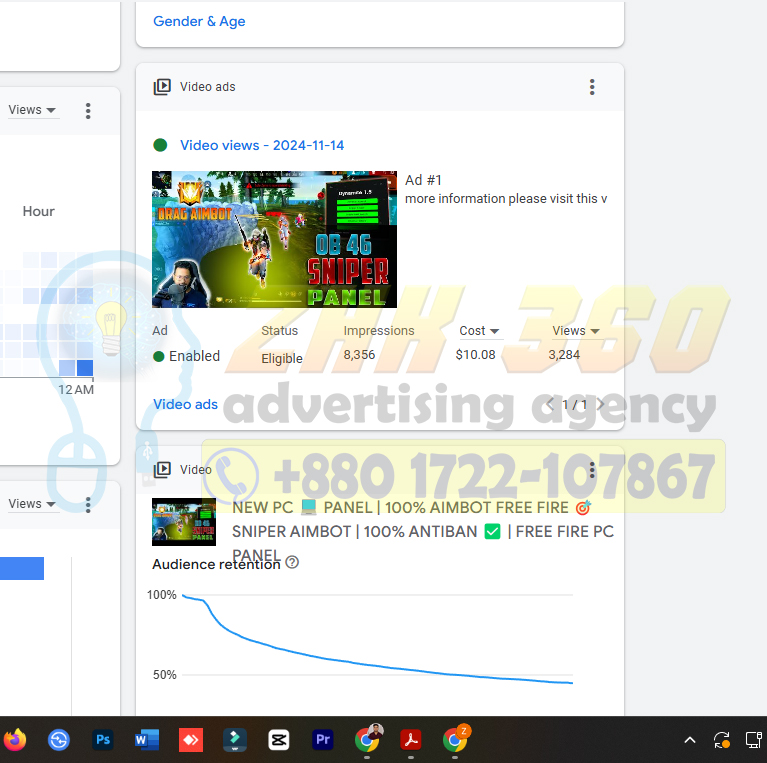Click the Ad #1 label
The height and width of the screenshot is (763, 767).
tap(423, 180)
